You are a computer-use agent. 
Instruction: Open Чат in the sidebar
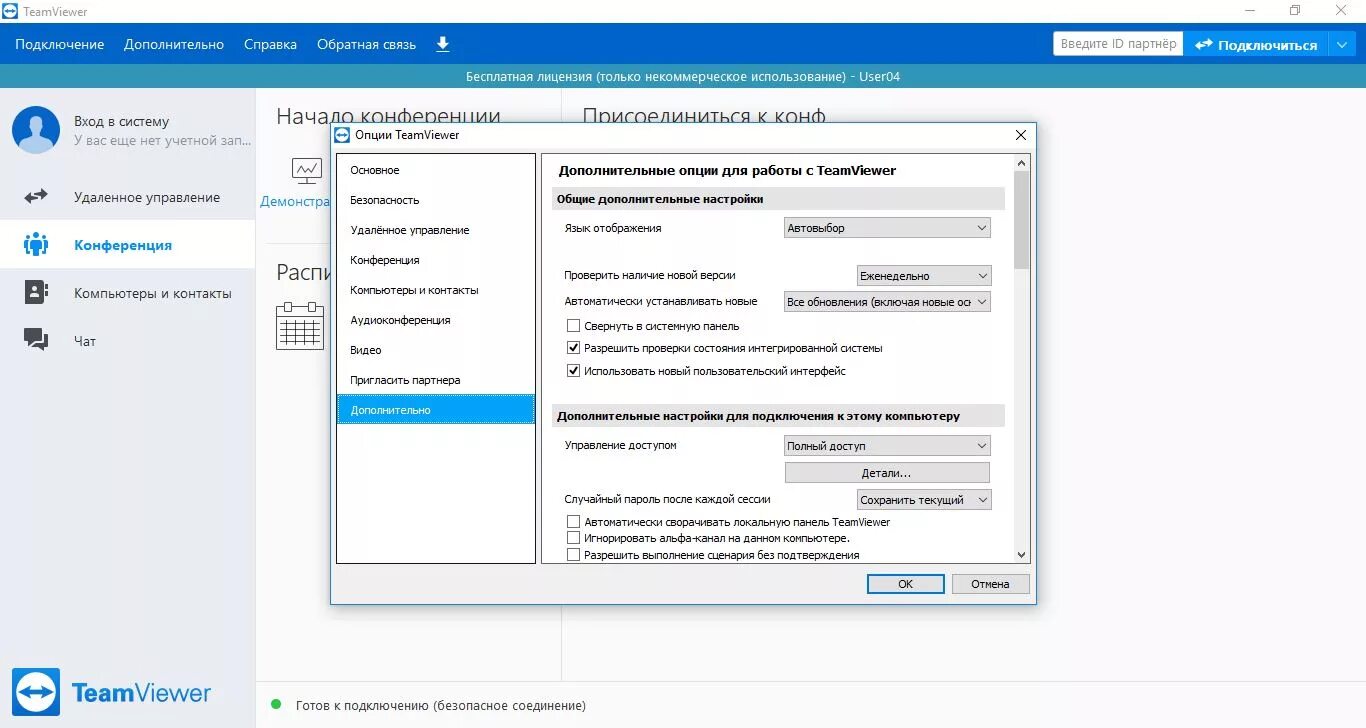127,341
